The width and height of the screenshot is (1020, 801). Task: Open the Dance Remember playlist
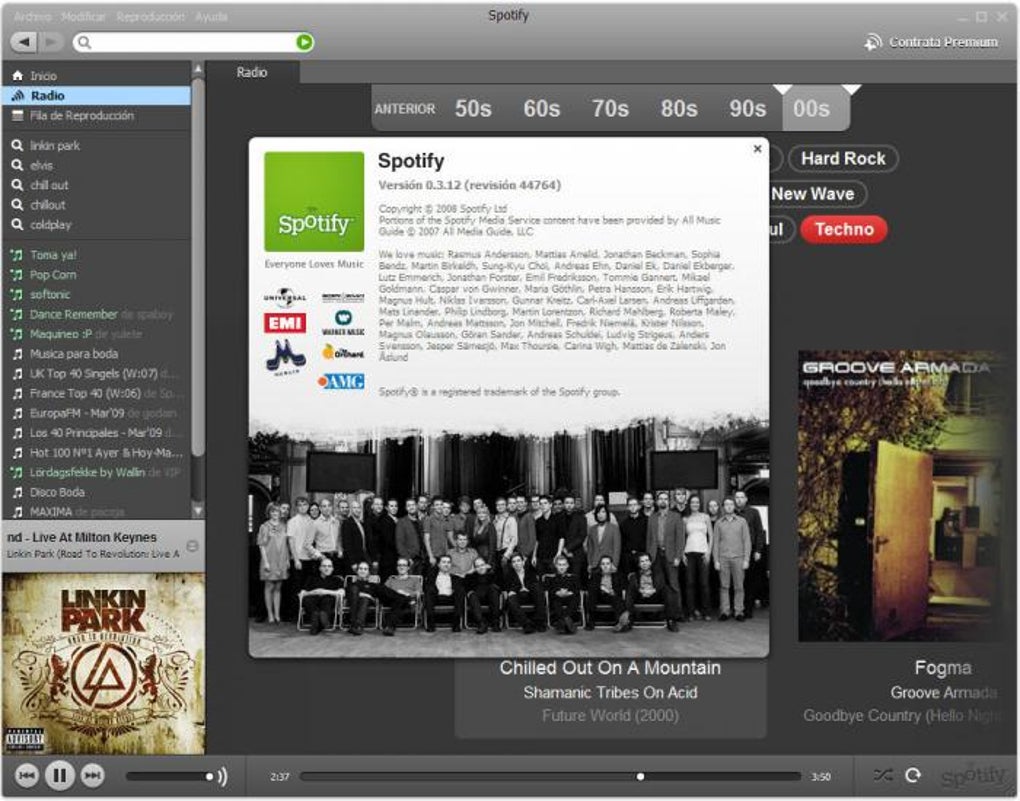97,314
